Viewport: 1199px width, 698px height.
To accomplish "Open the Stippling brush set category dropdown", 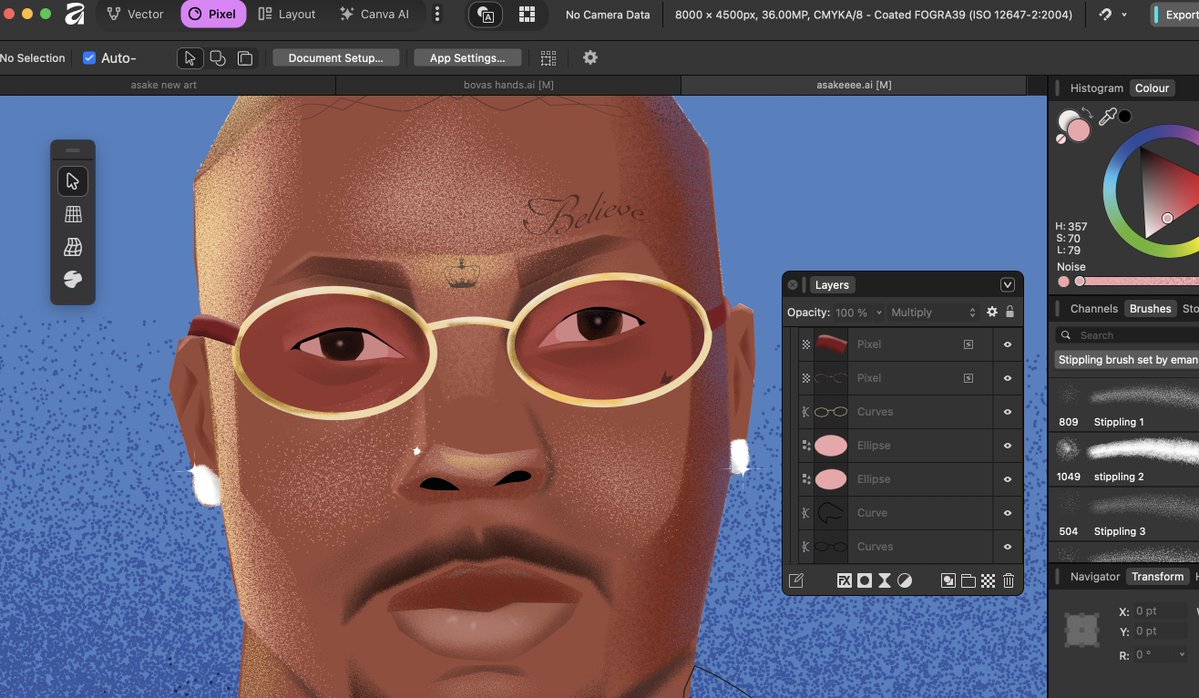I will click(x=1127, y=359).
